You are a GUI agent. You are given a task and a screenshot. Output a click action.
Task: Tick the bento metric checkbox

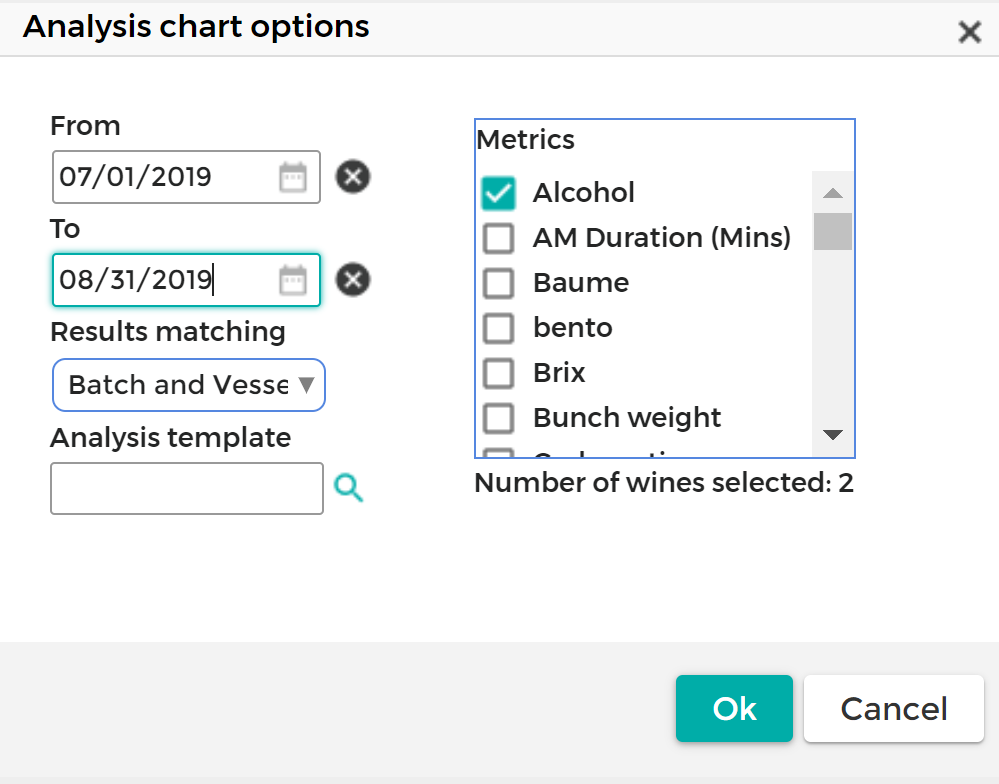pyautogui.click(x=498, y=328)
